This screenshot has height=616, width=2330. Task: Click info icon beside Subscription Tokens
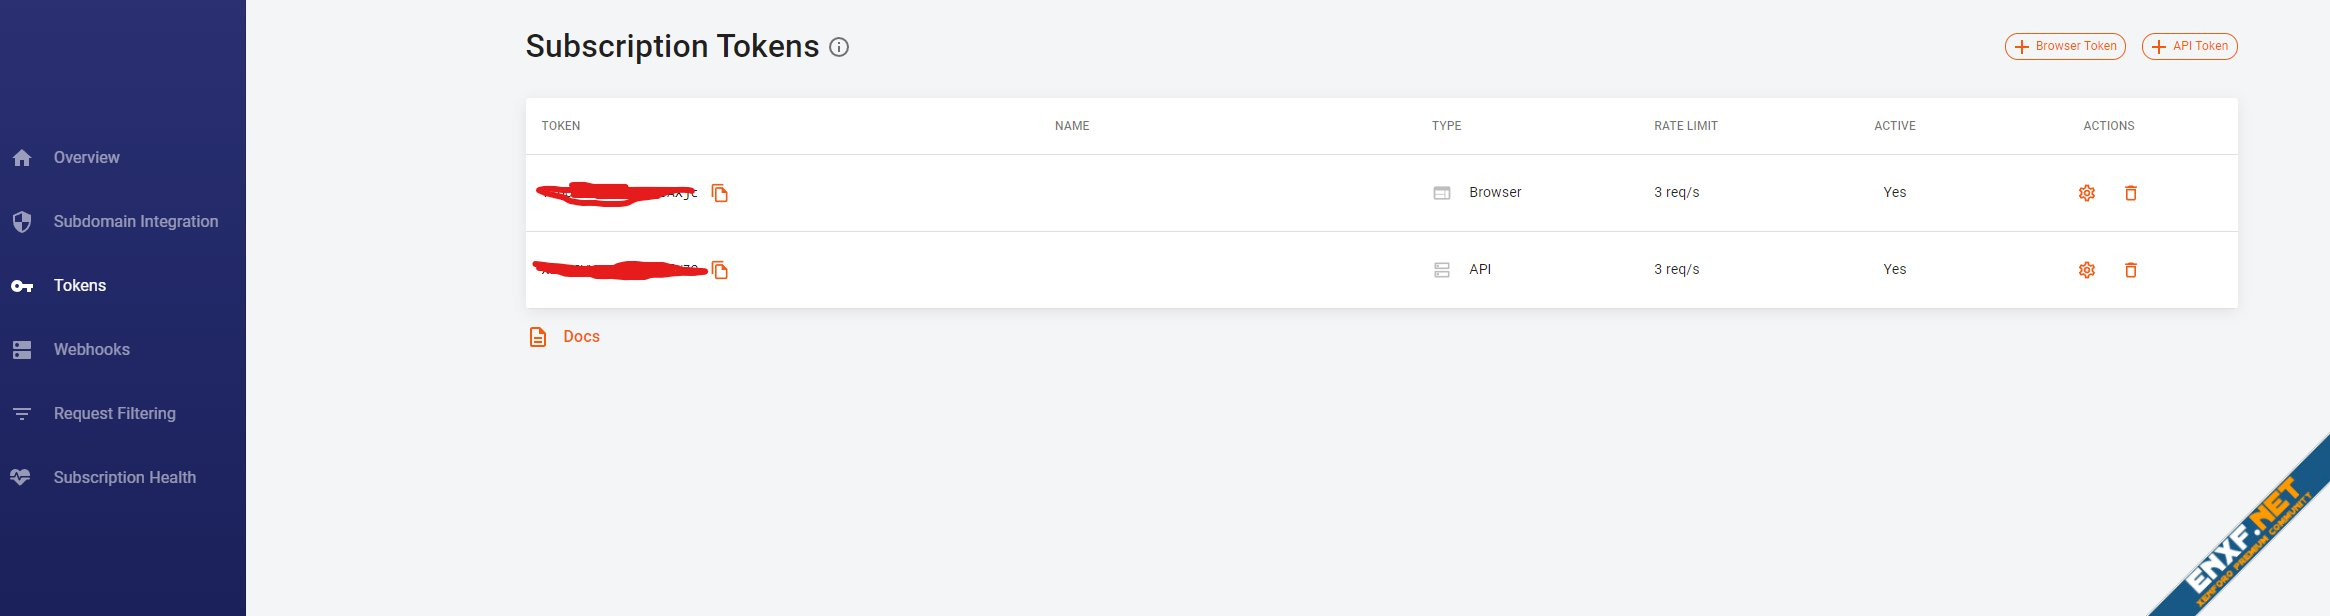pyautogui.click(x=839, y=47)
